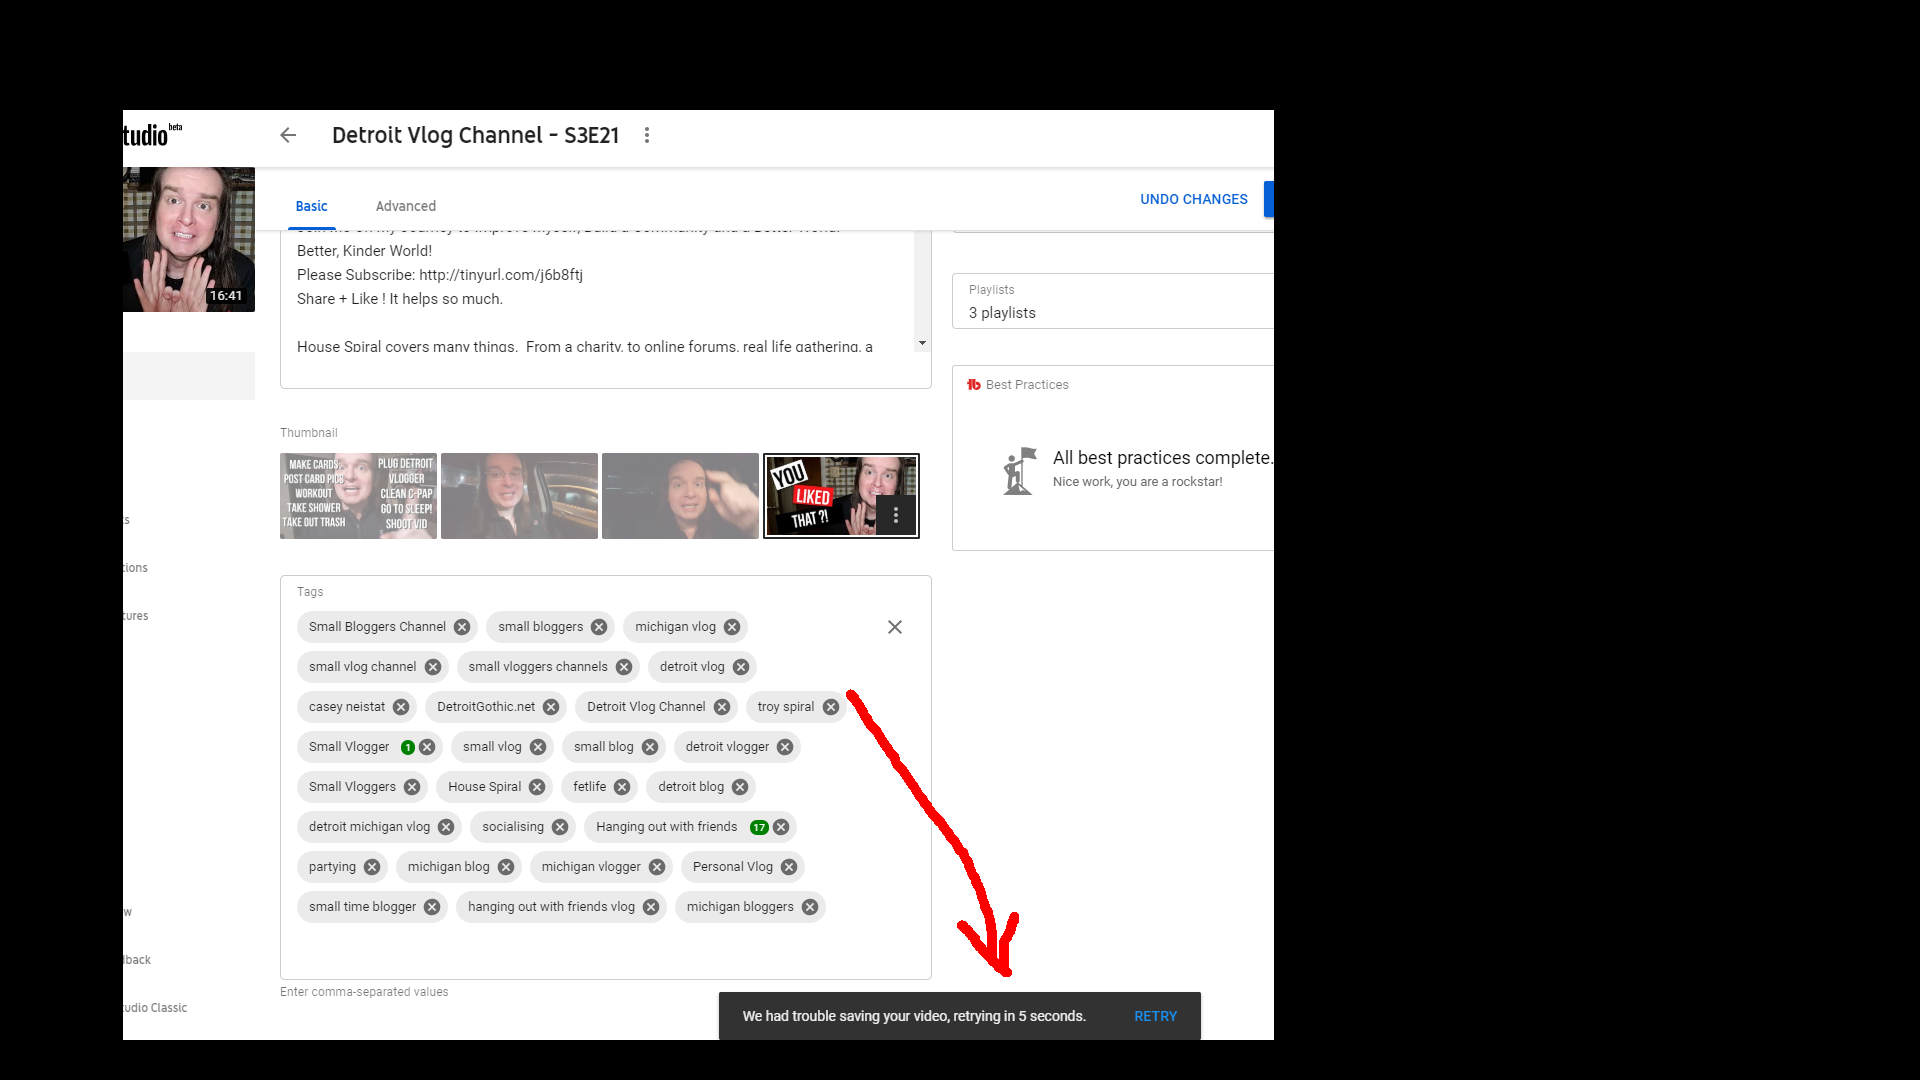The image size is (1920, 1080).
Task: Remove the 'troy spiral' tag
Action: [831, 707]
